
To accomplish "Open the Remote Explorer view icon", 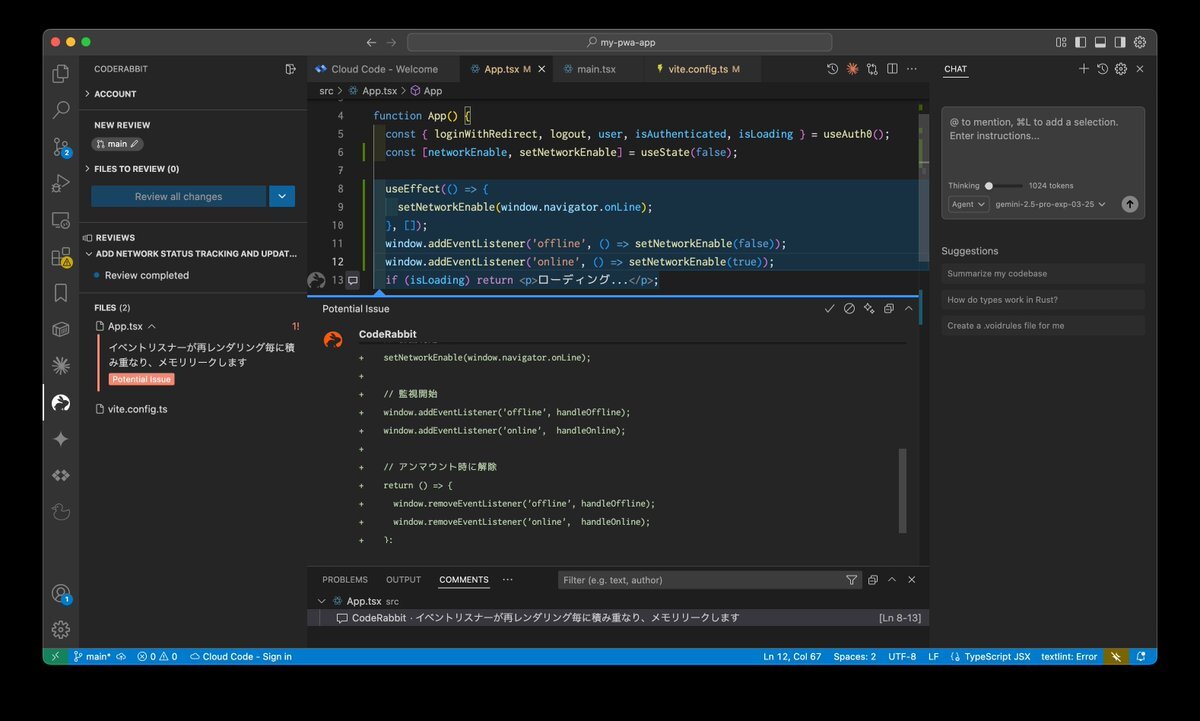I will pyautogui.click(x=61, y=220).
